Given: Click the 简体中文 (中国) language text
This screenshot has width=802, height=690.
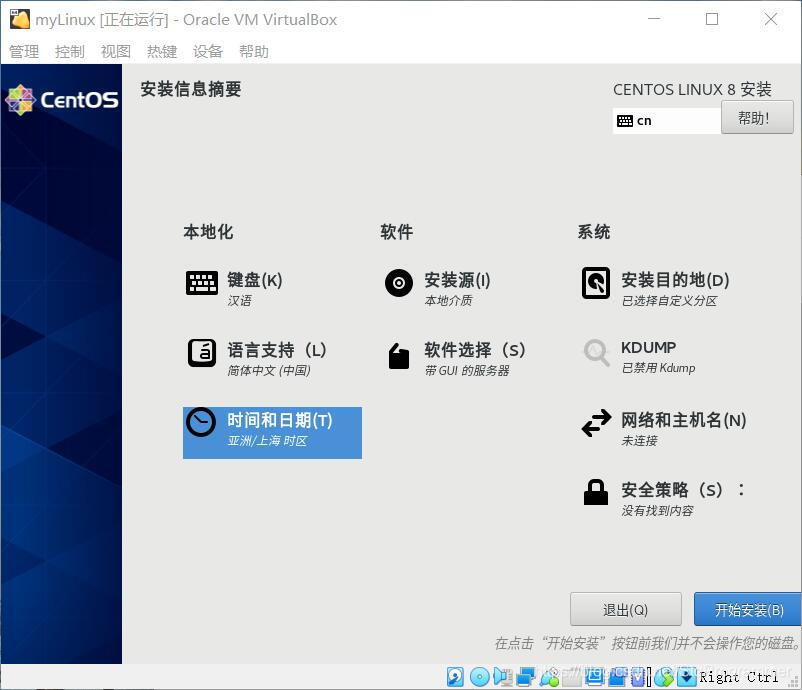Looking at the screenshot, I should [x=269, y=370].
